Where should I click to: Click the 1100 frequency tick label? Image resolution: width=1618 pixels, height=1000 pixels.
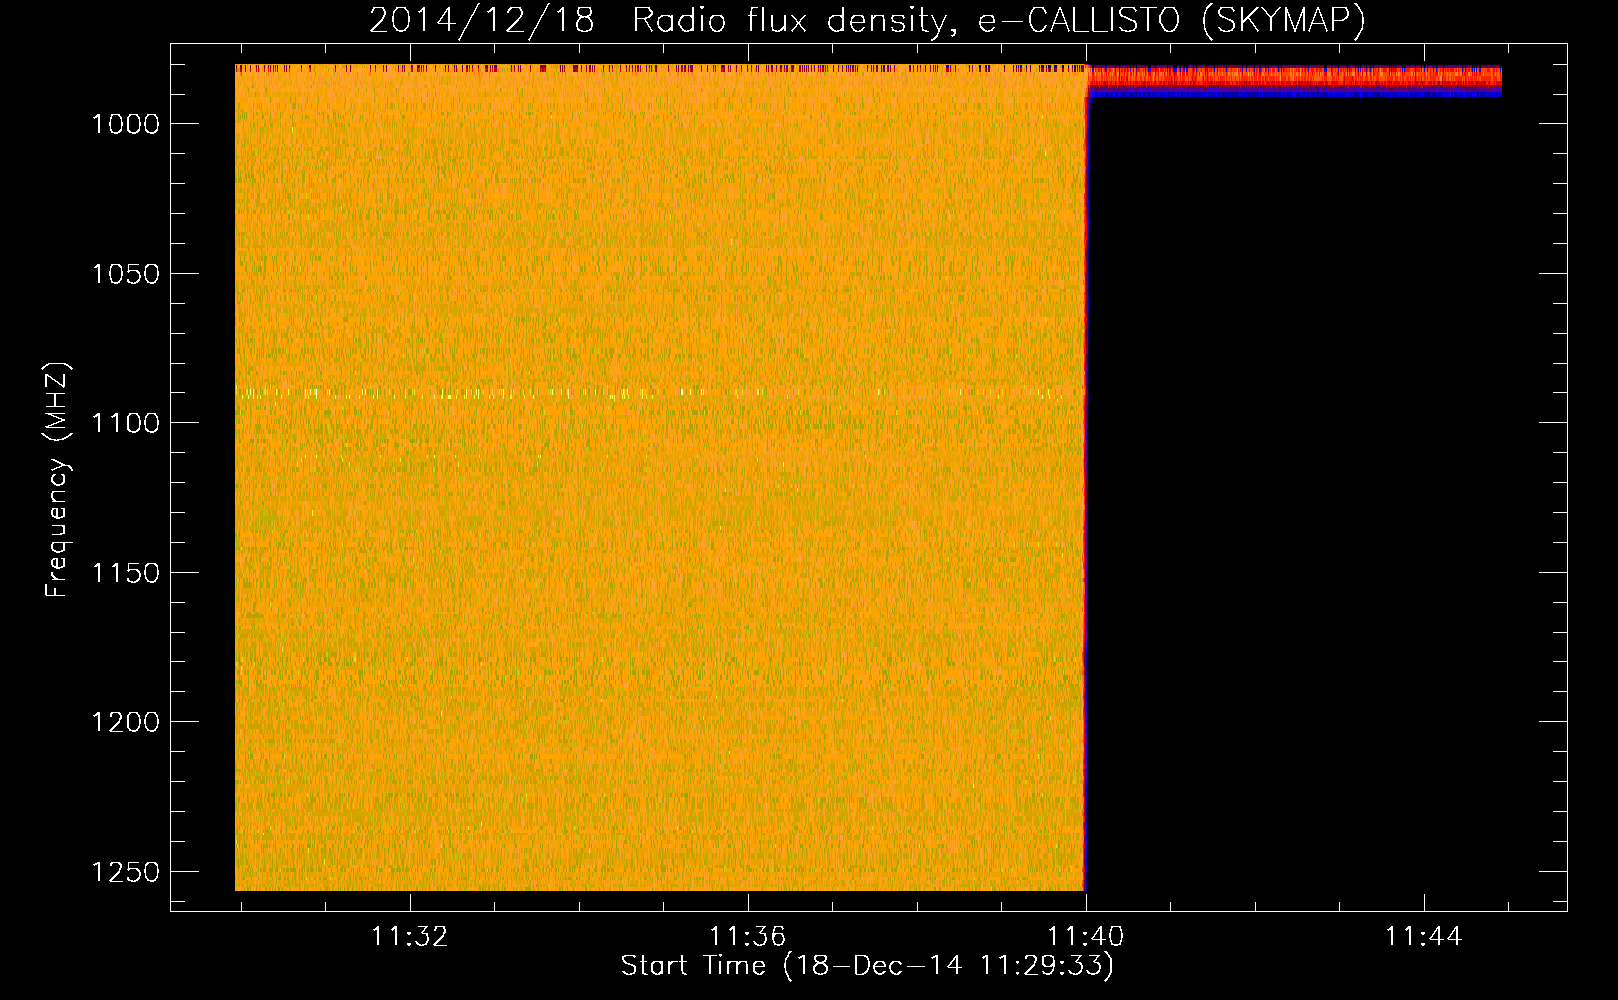(125, 423)
